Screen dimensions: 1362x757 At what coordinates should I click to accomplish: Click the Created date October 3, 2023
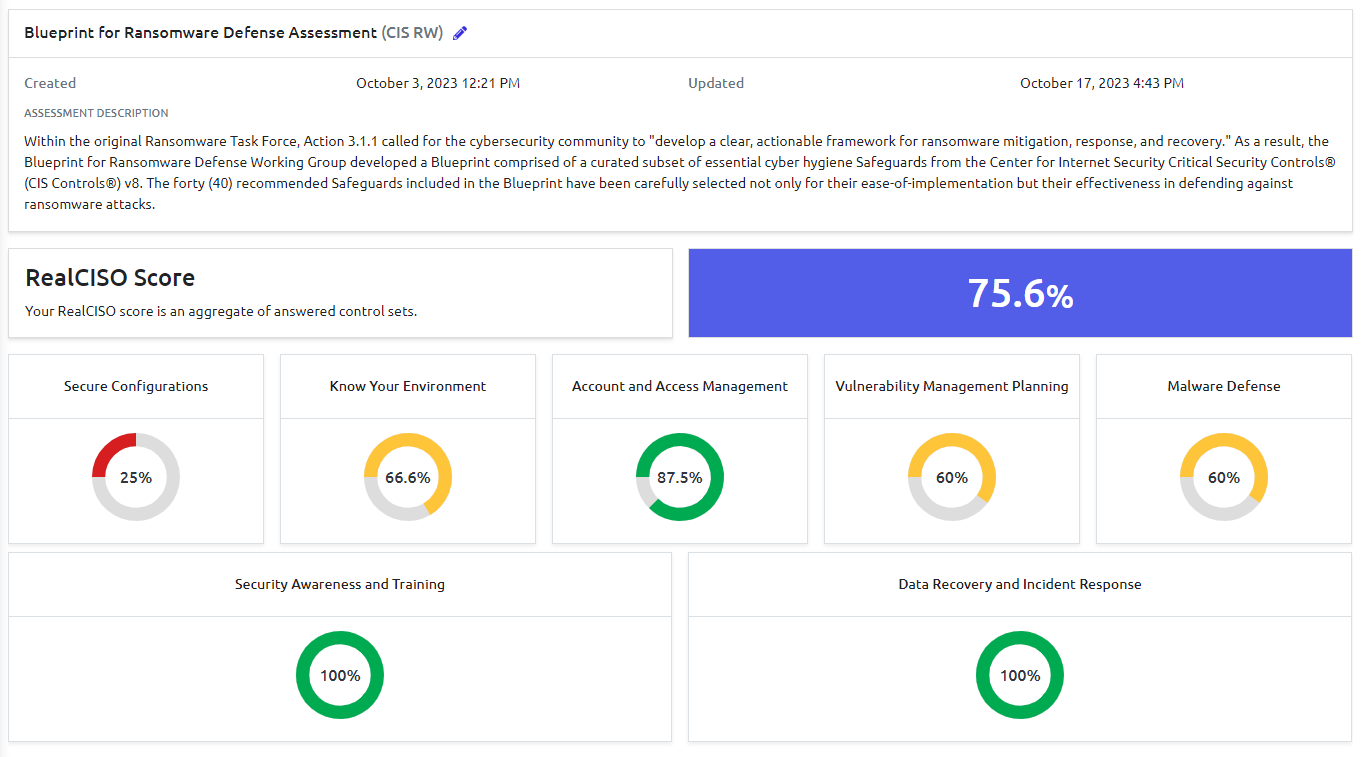(438, 84)
